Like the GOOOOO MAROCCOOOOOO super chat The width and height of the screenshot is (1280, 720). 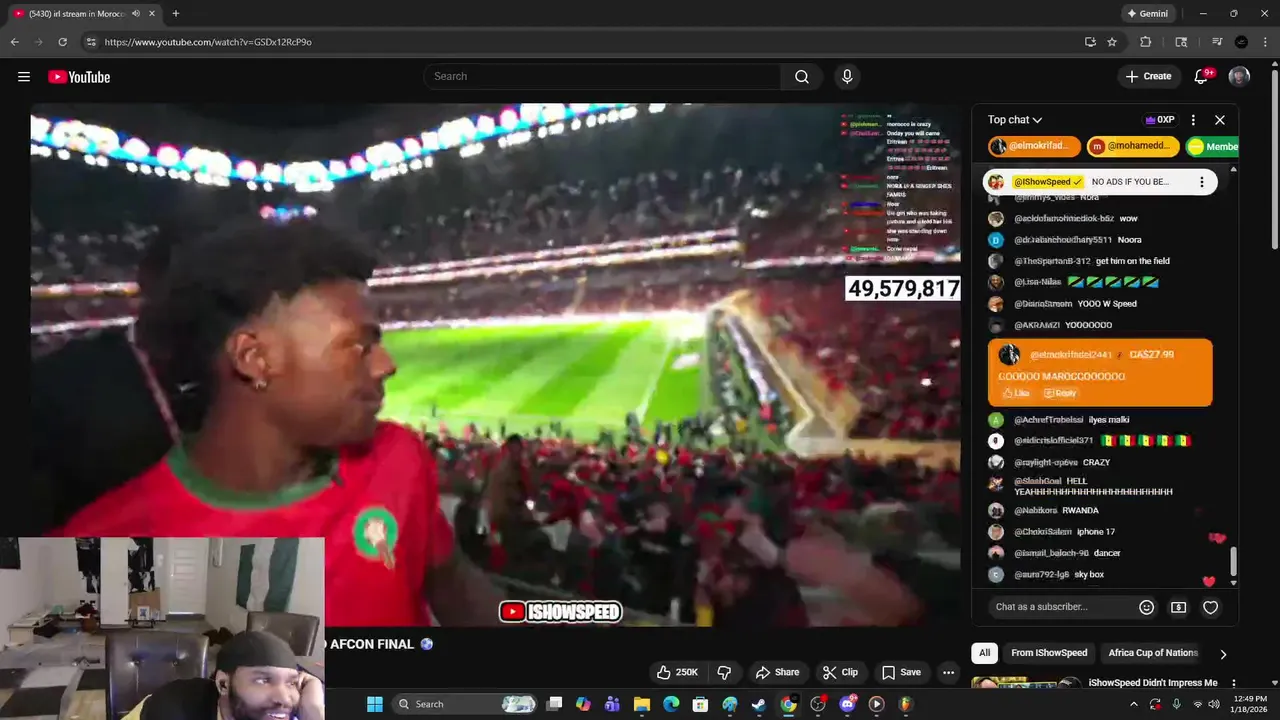(1016, 393)
